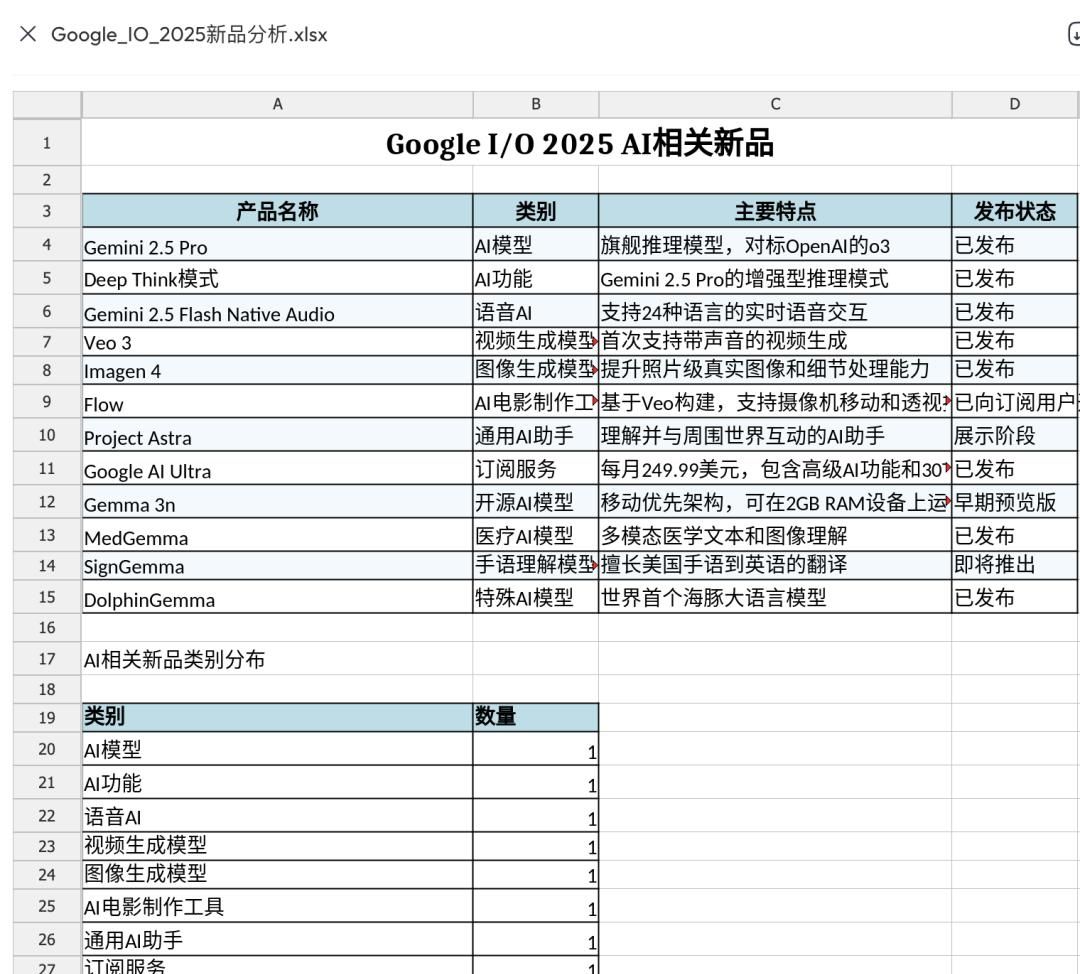This screenshot has height=974, width=1080.
Task: Click 'Gemini 2.5 Pro的增强型推理模式' cell
Action: click(x=775, y=278)
